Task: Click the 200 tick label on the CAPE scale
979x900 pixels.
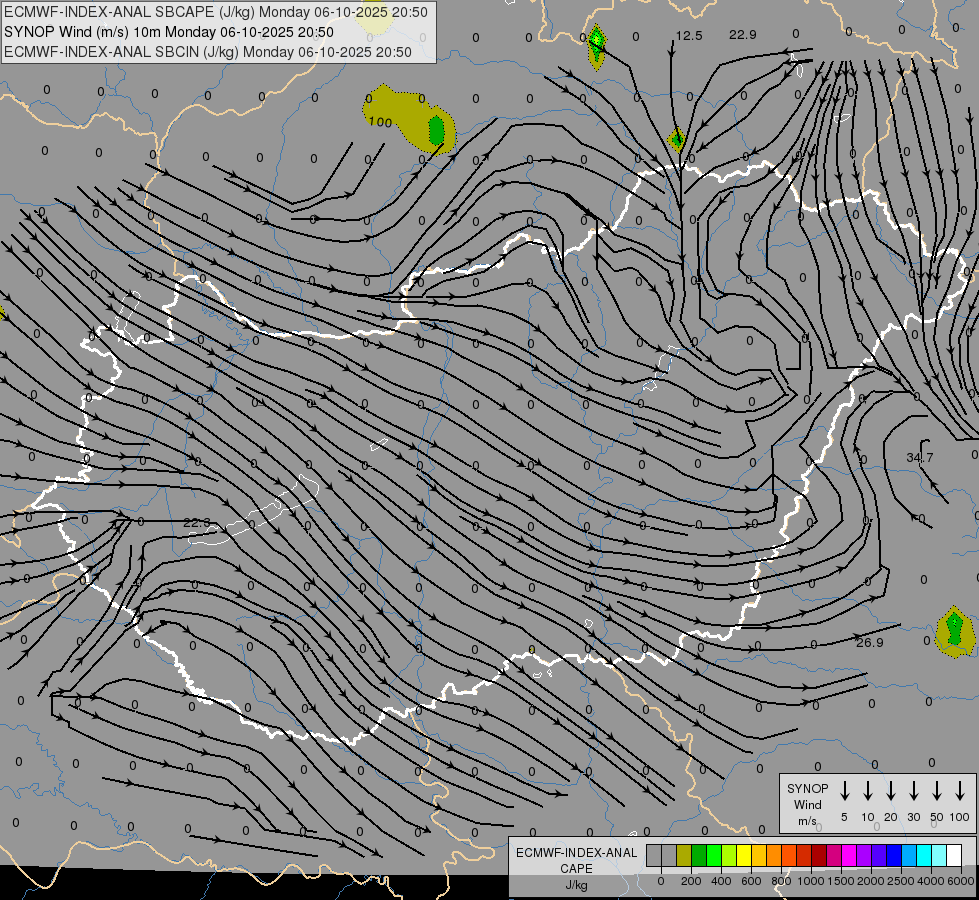Action: [691, 881]
